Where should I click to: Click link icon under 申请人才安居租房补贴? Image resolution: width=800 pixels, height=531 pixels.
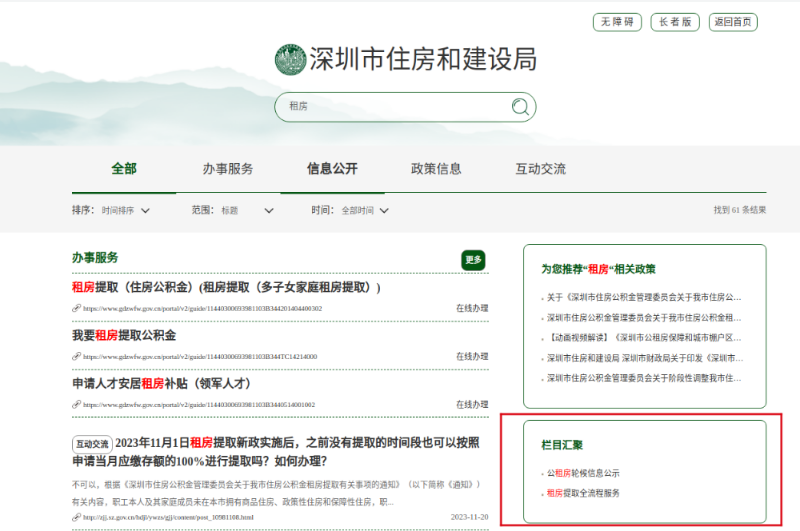coord(76,405)
